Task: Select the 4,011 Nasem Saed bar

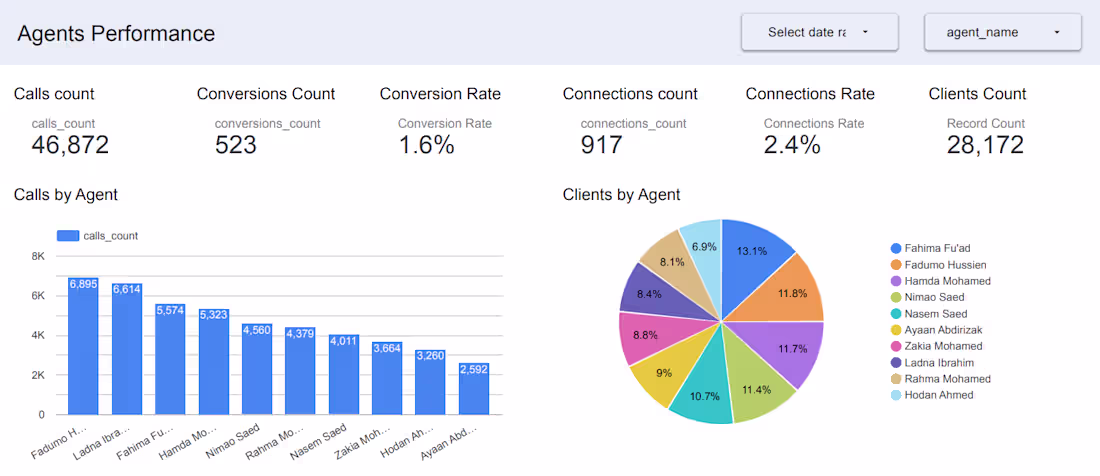Action: point(344,375)
